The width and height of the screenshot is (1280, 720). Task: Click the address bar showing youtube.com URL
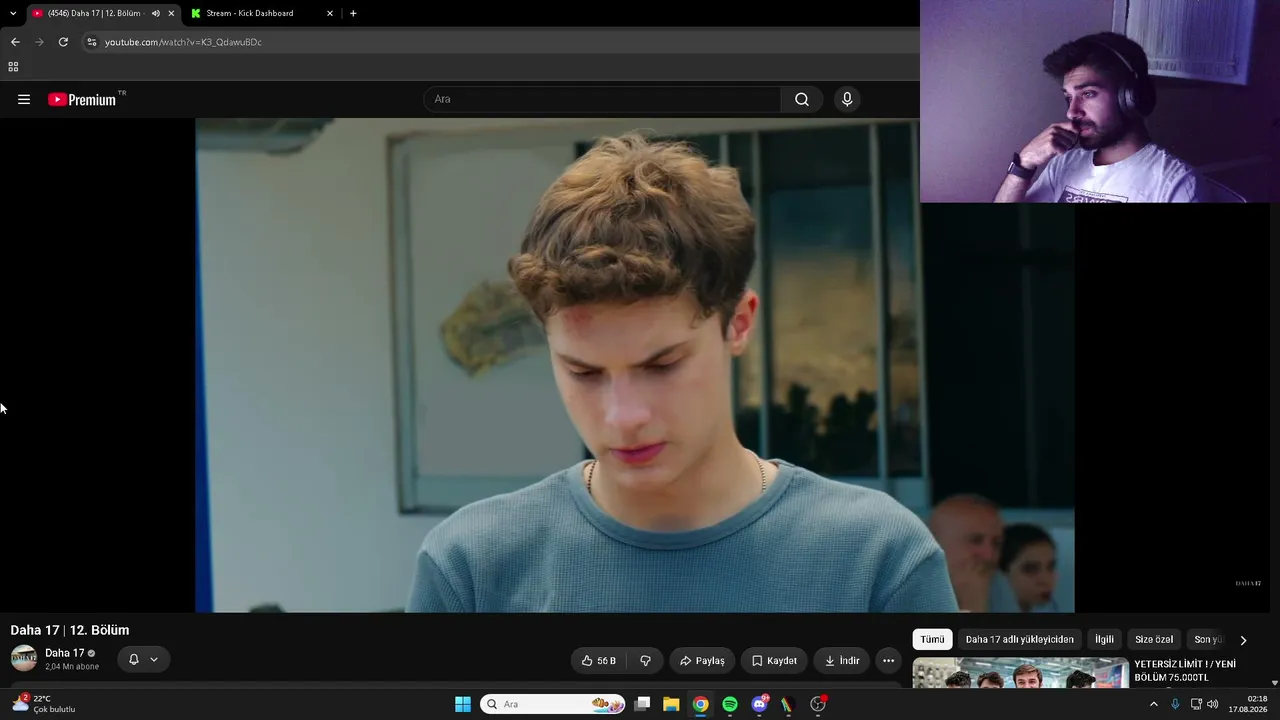183,42
